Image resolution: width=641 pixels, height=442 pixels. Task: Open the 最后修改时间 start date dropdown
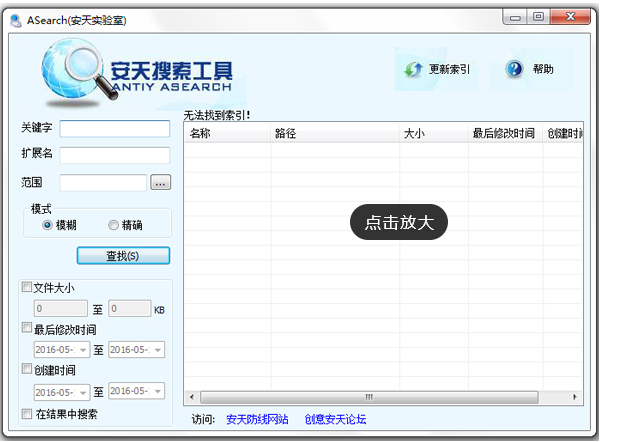pos(83,350)
